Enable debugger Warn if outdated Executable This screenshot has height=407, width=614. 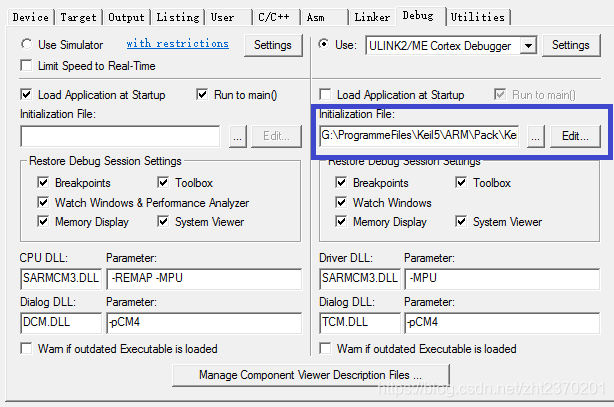coord(325,348)
